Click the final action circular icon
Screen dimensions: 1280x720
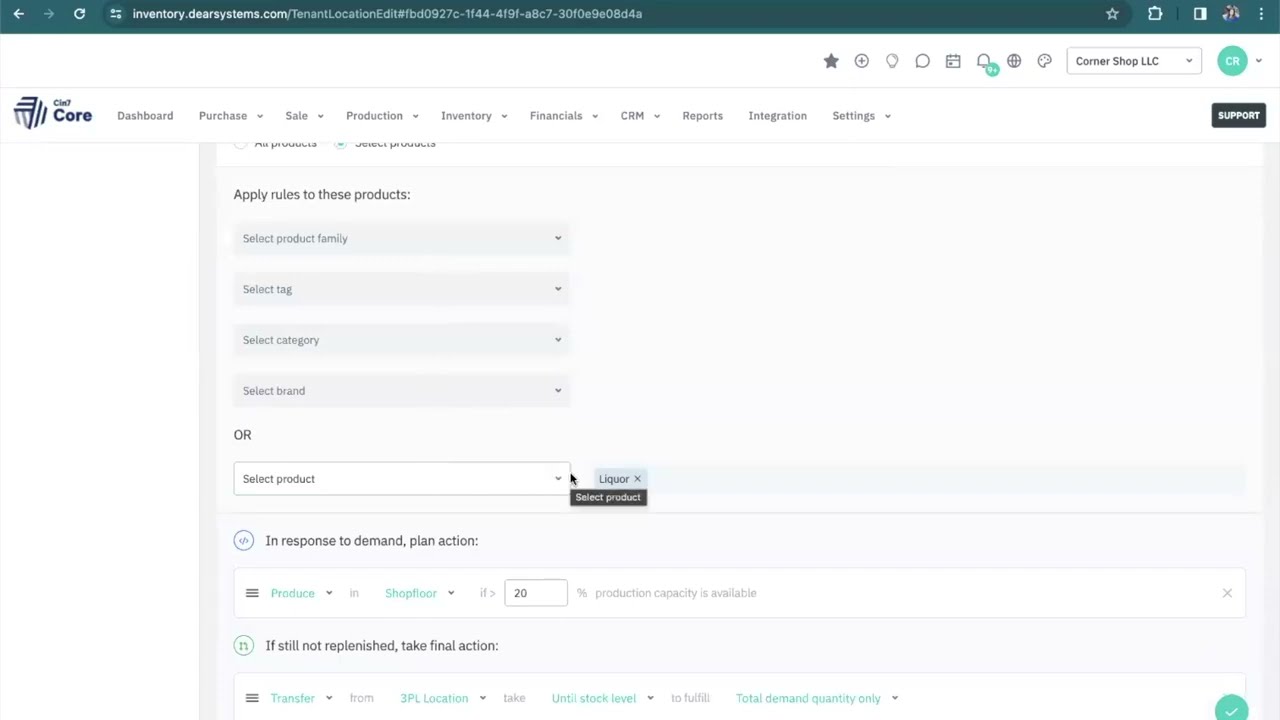point(243,646)
